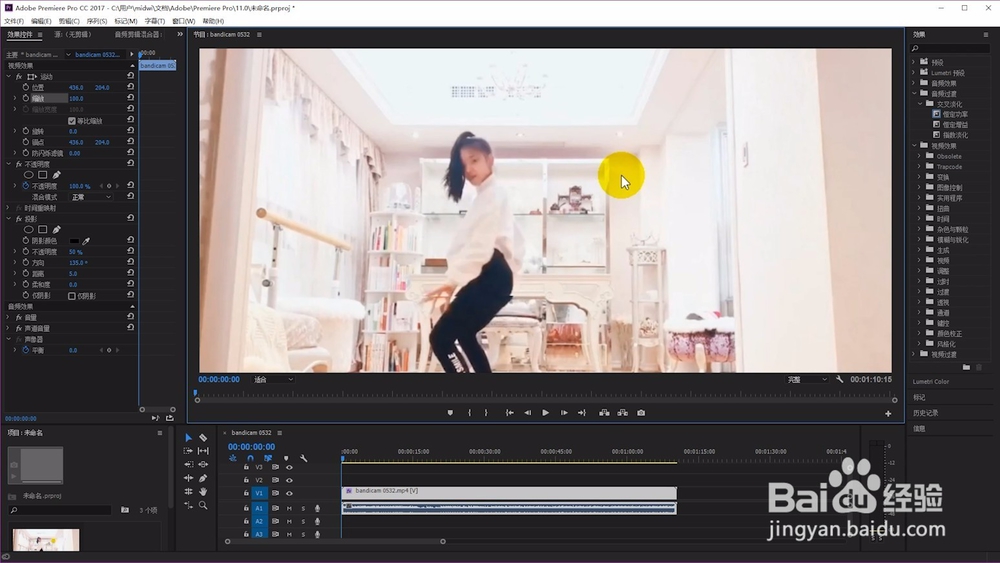1000x563 pixels.
Task: Click the Effects search field
Action: tap(950, 48)
